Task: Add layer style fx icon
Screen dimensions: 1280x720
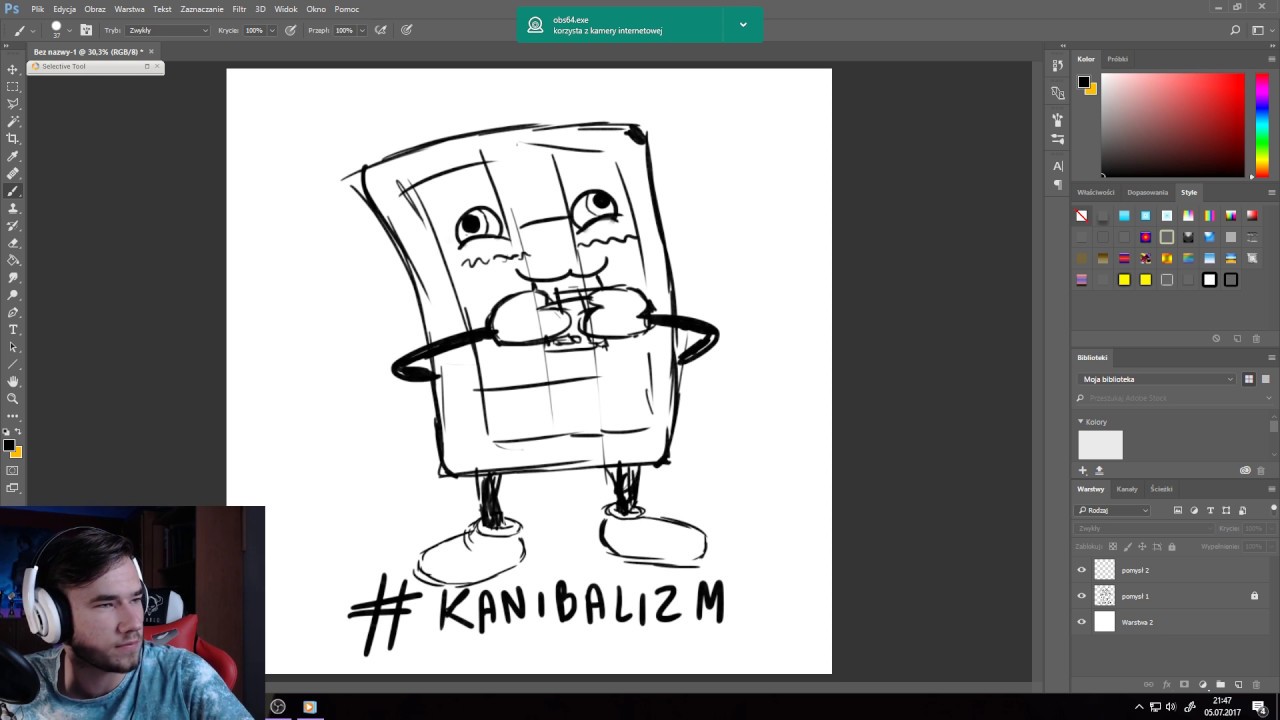Action: (1166, 685)
